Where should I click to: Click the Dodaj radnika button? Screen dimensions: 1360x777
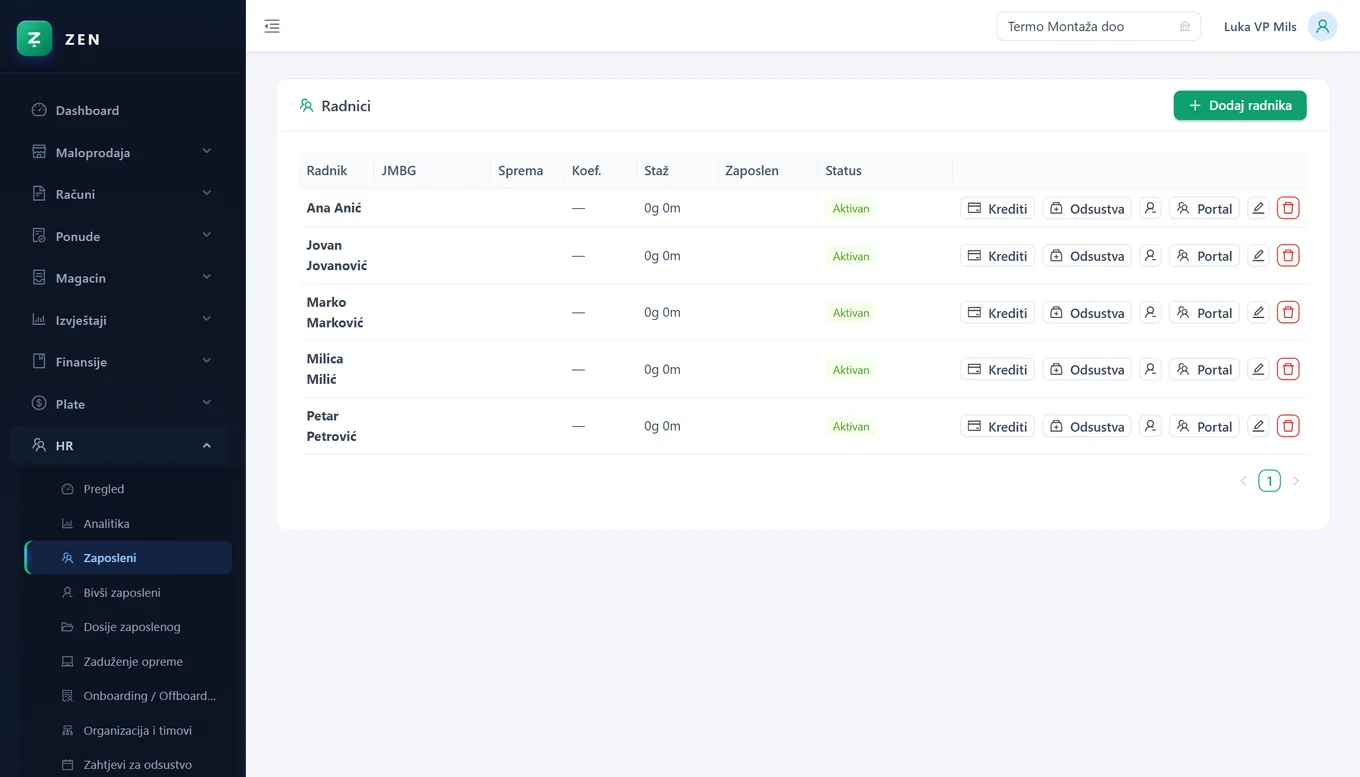1240,105
